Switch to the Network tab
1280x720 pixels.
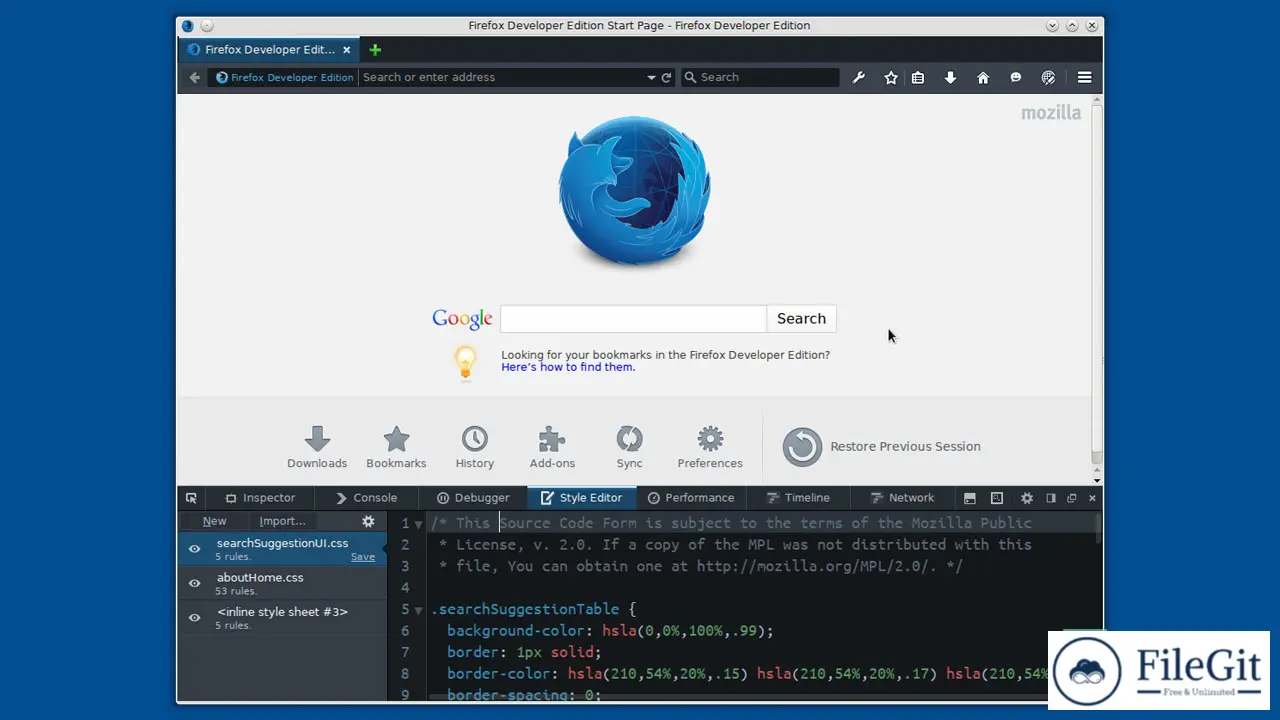tap(901, 497)
